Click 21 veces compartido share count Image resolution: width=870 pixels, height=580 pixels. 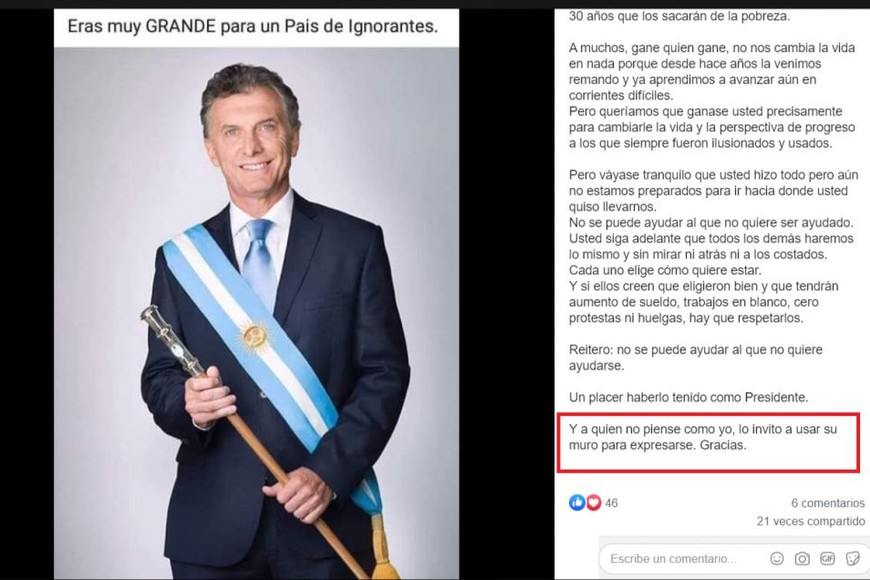pos(810,521)
